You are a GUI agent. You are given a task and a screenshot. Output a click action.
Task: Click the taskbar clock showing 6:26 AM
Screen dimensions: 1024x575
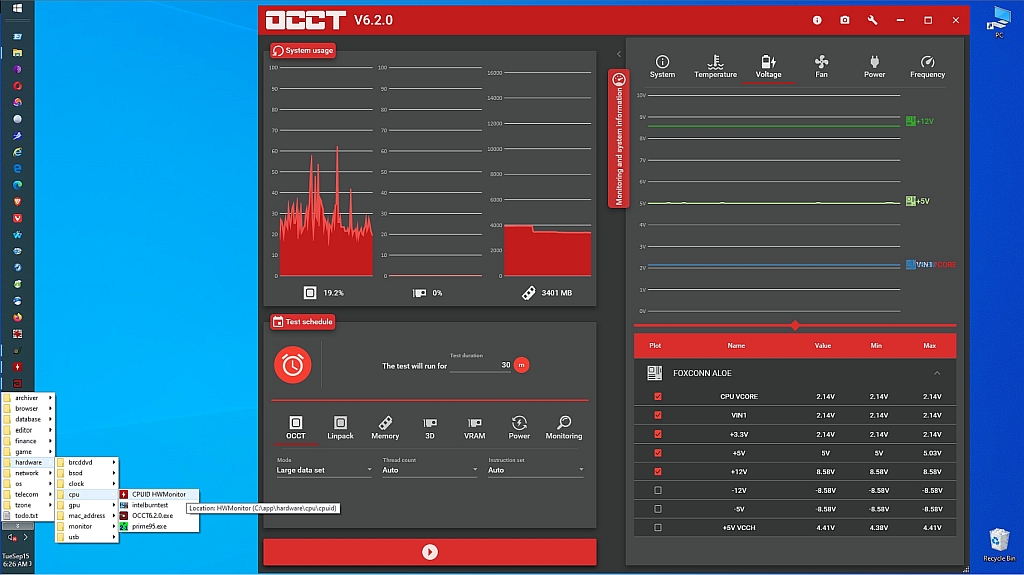(17, 560)
